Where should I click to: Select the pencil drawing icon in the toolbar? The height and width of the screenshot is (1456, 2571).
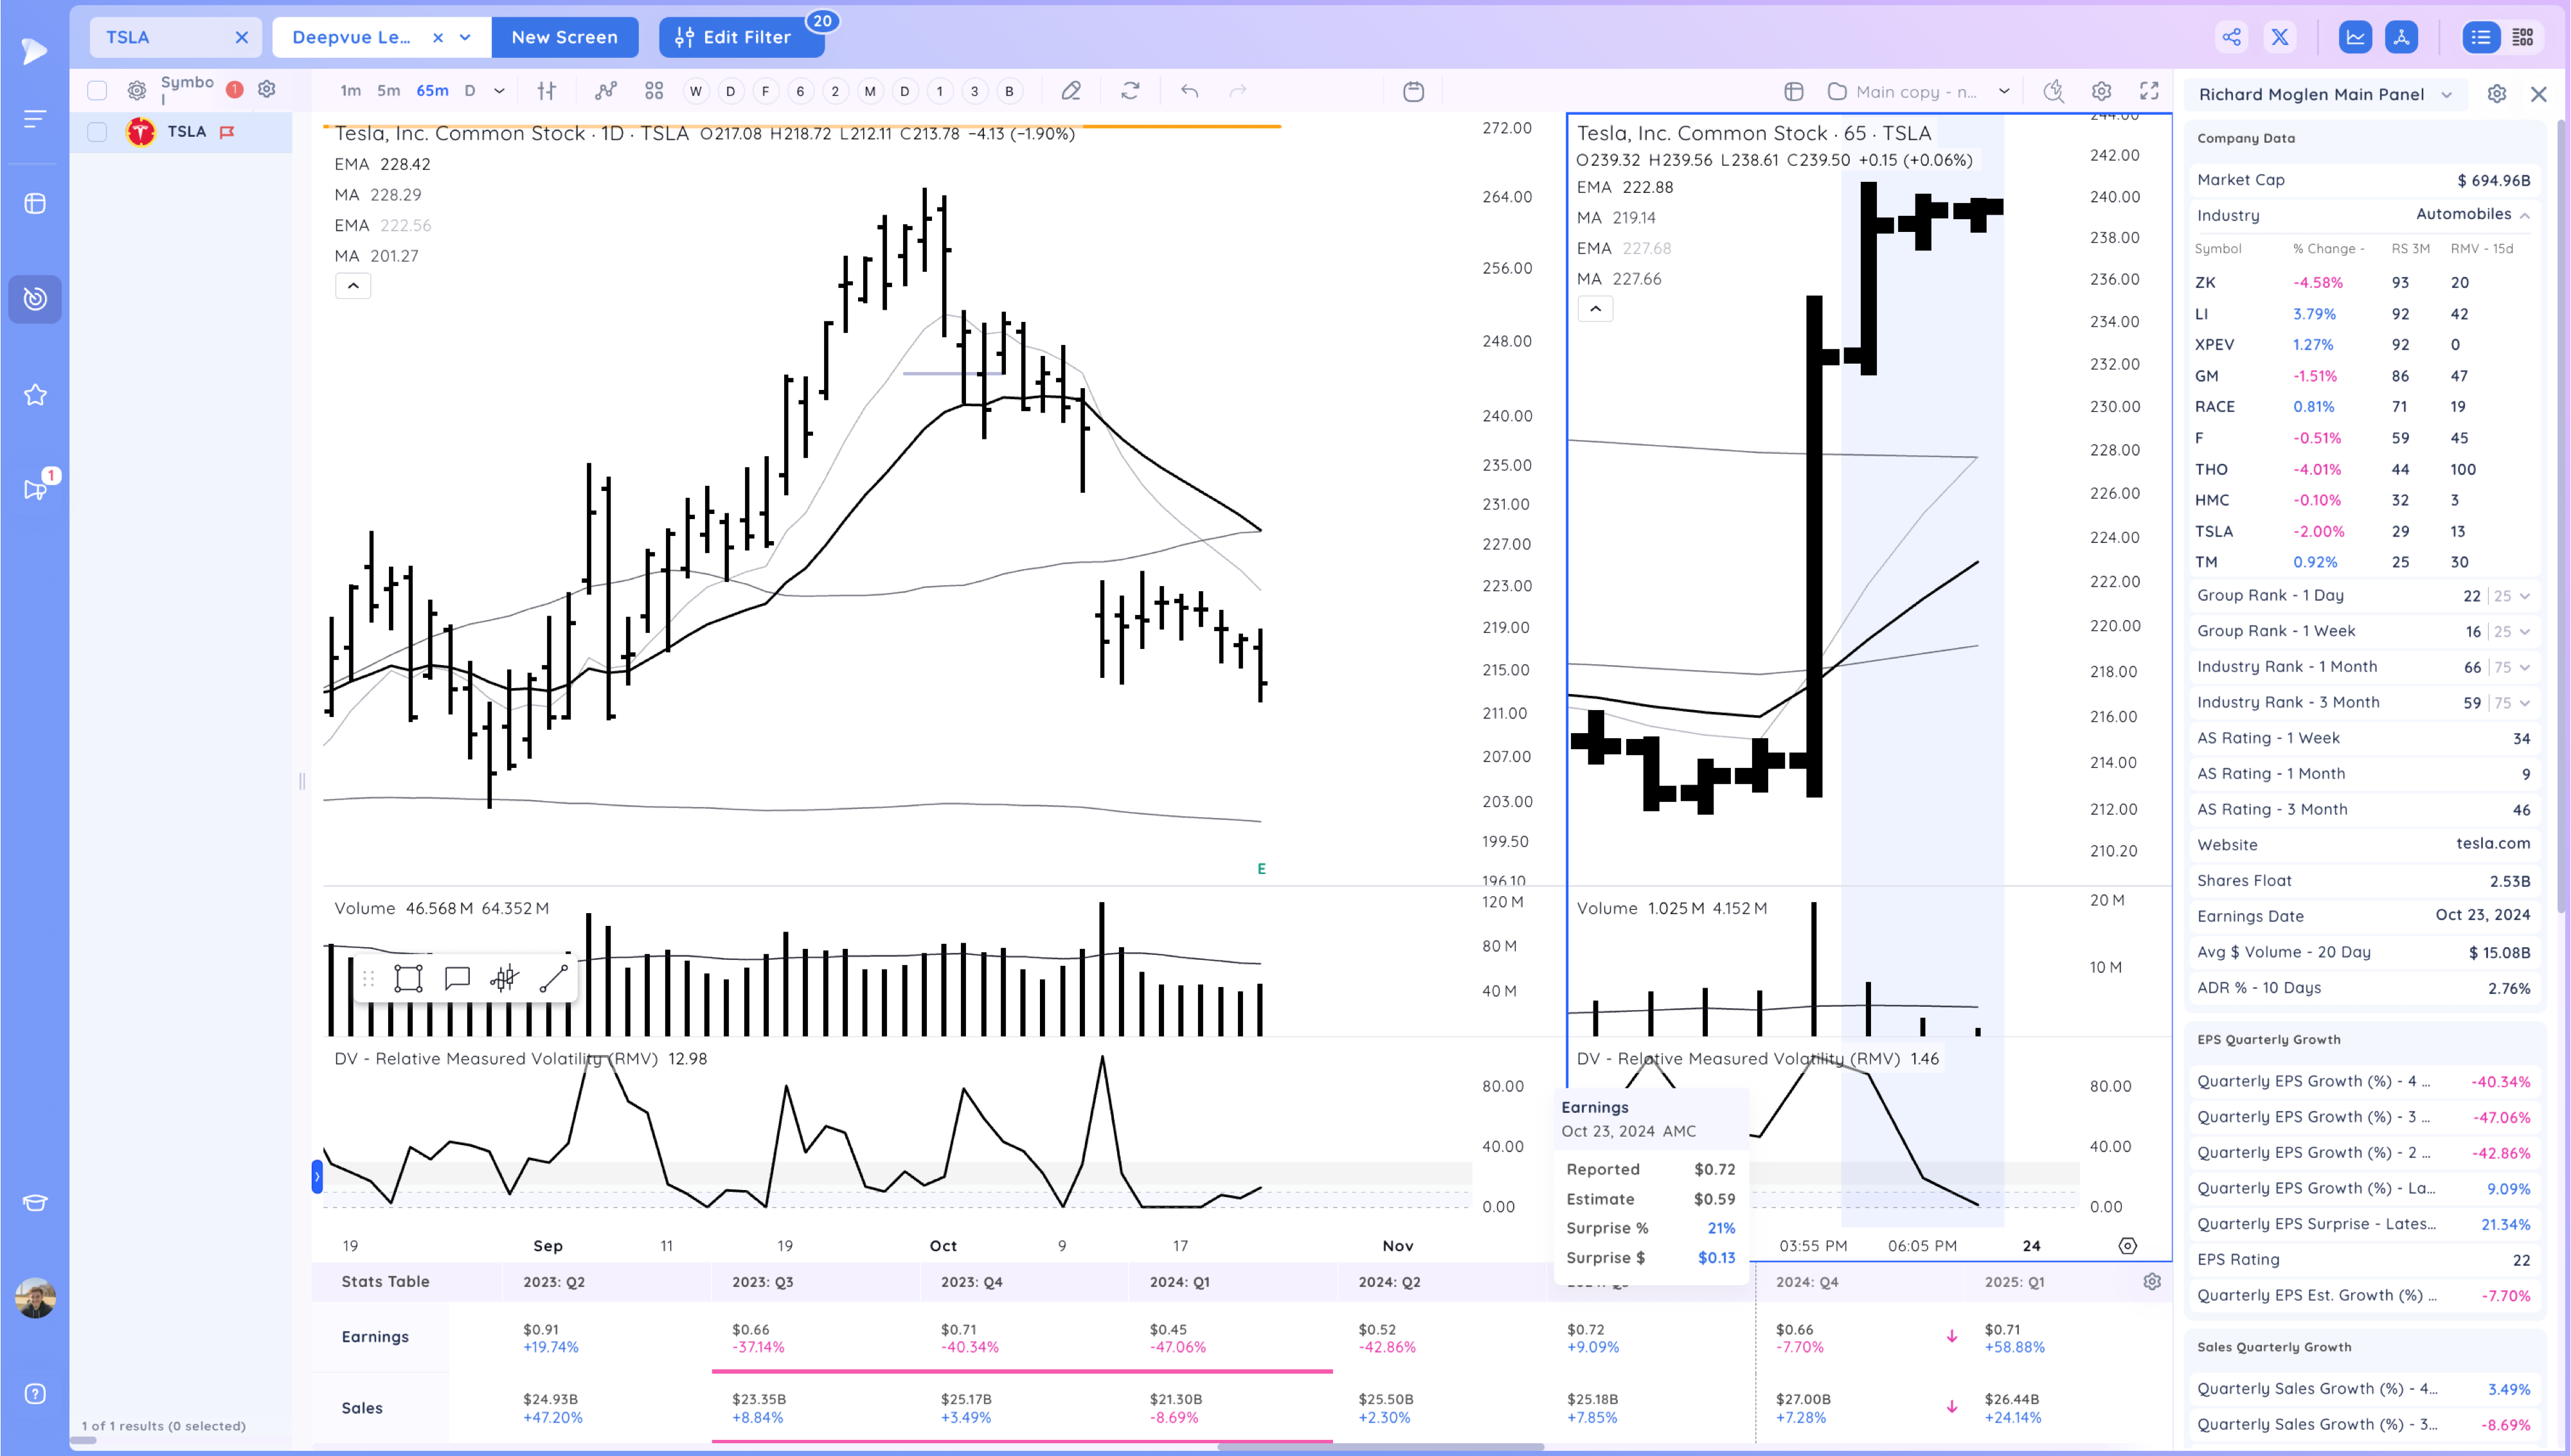pyautogui.click(x=1070, y=90)
